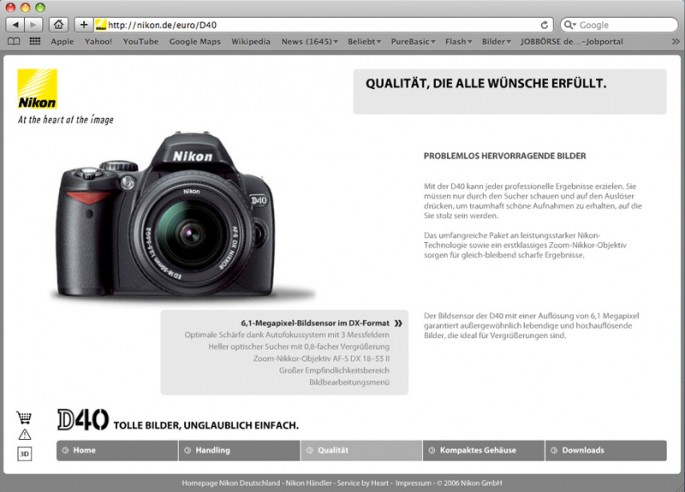Select Optimale Schärfe dank Autofokussystem item
This screenshot has width=685, height=492.
click(287, 335)
